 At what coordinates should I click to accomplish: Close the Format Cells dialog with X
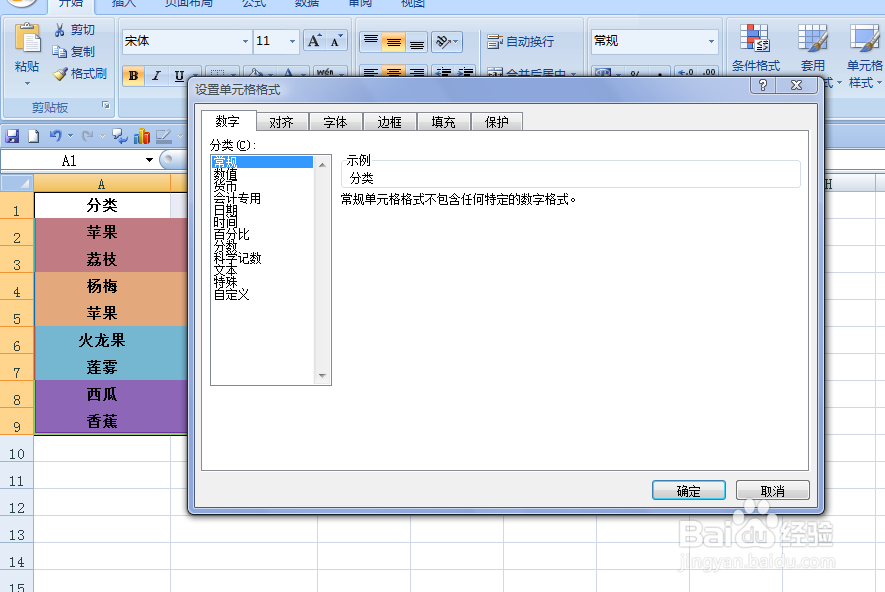[x=796, y=85]
